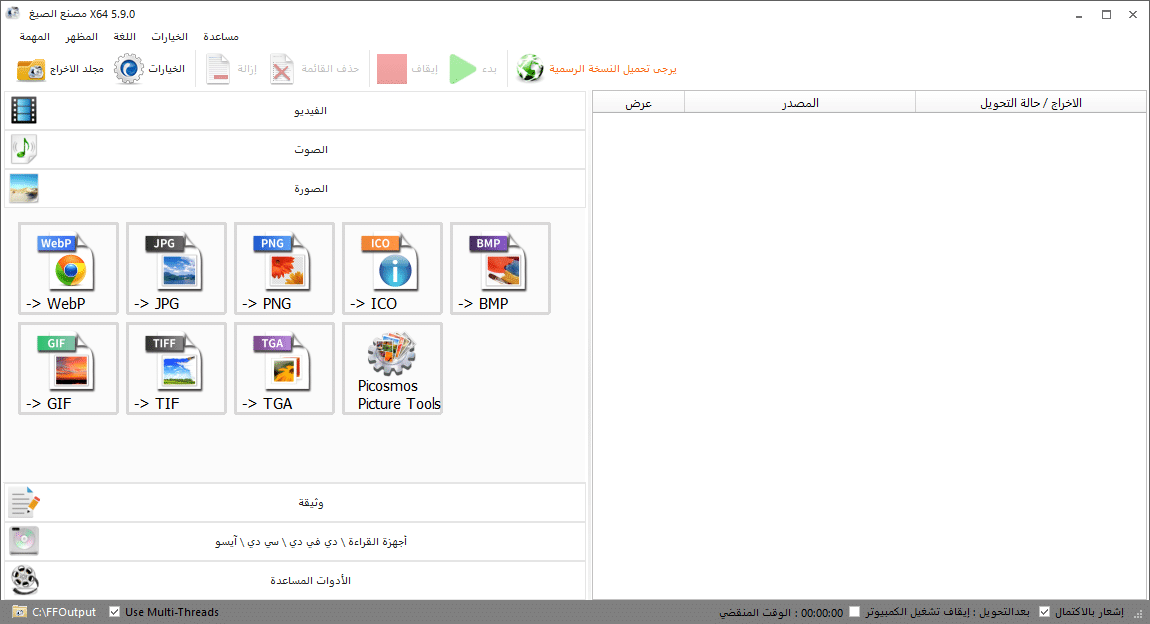1150x624 pixels.
Task: Open the TIF conversion option
Action: (176, 368)
